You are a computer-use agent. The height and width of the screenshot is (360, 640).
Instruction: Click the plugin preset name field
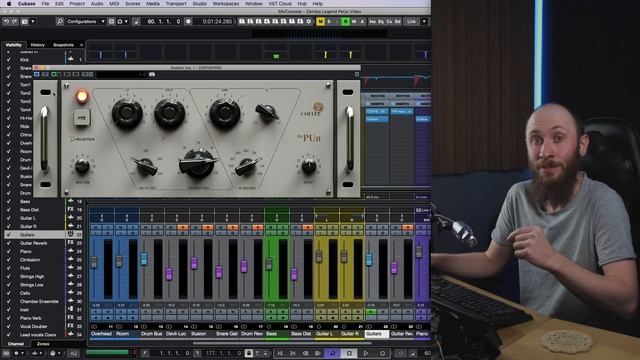click(x=121, y=74)
